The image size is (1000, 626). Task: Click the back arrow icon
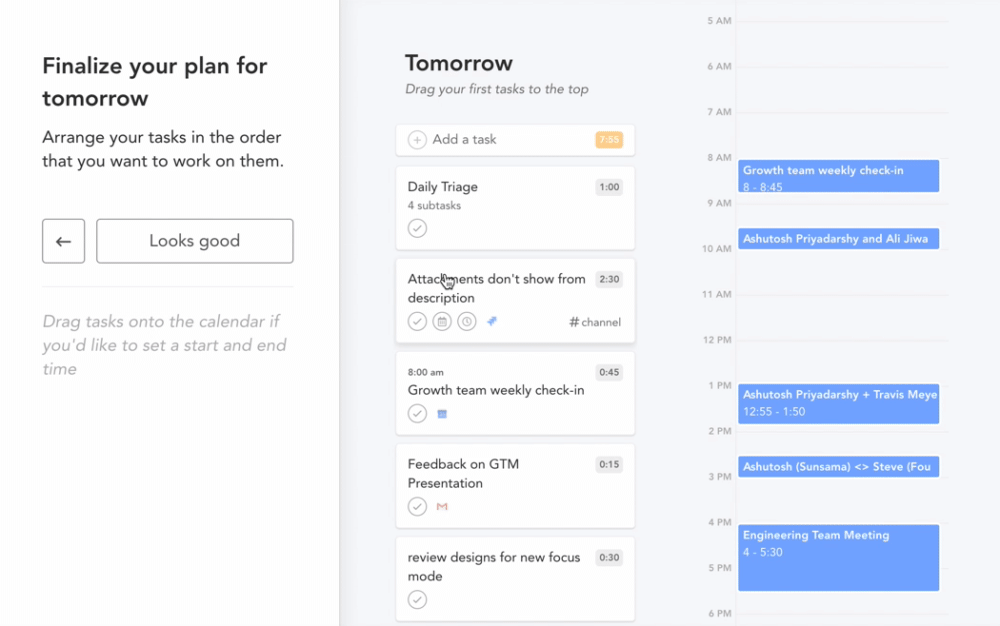point(63,240)
